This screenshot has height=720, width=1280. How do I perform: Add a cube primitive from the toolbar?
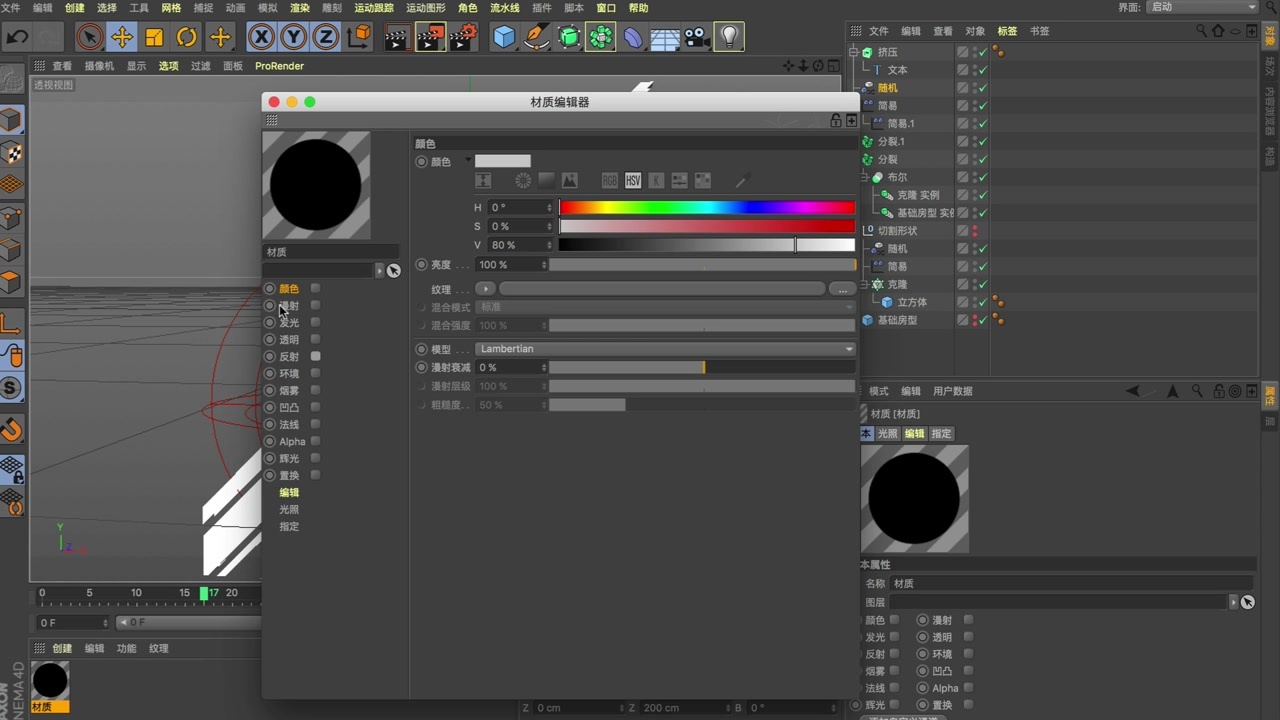click(504, 38)
